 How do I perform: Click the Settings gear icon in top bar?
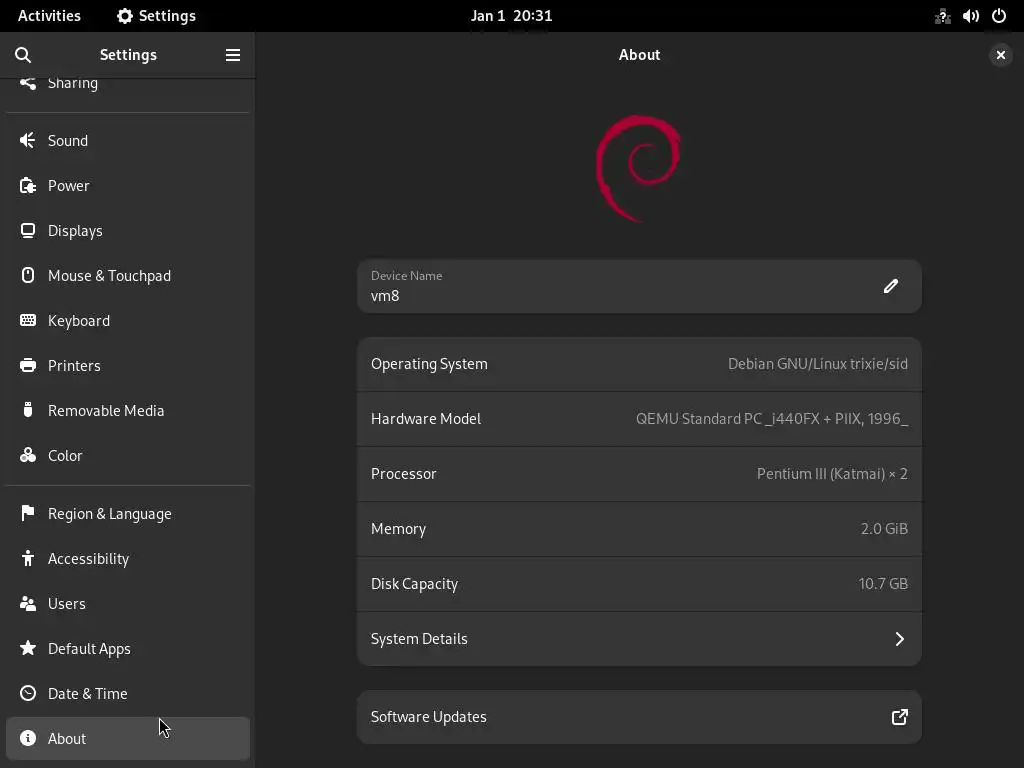coord(125,16)
